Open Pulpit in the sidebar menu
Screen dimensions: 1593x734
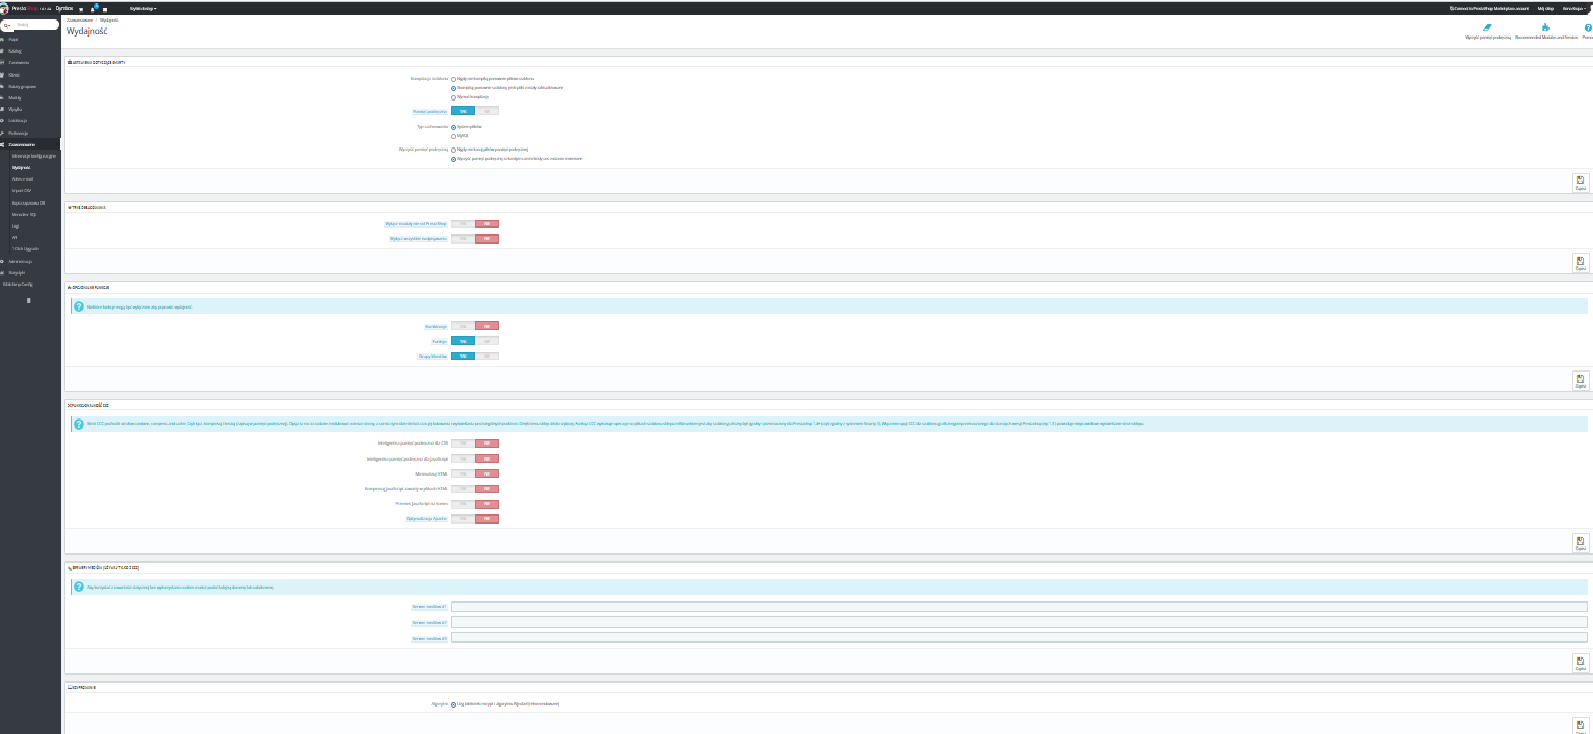(13, 40)
